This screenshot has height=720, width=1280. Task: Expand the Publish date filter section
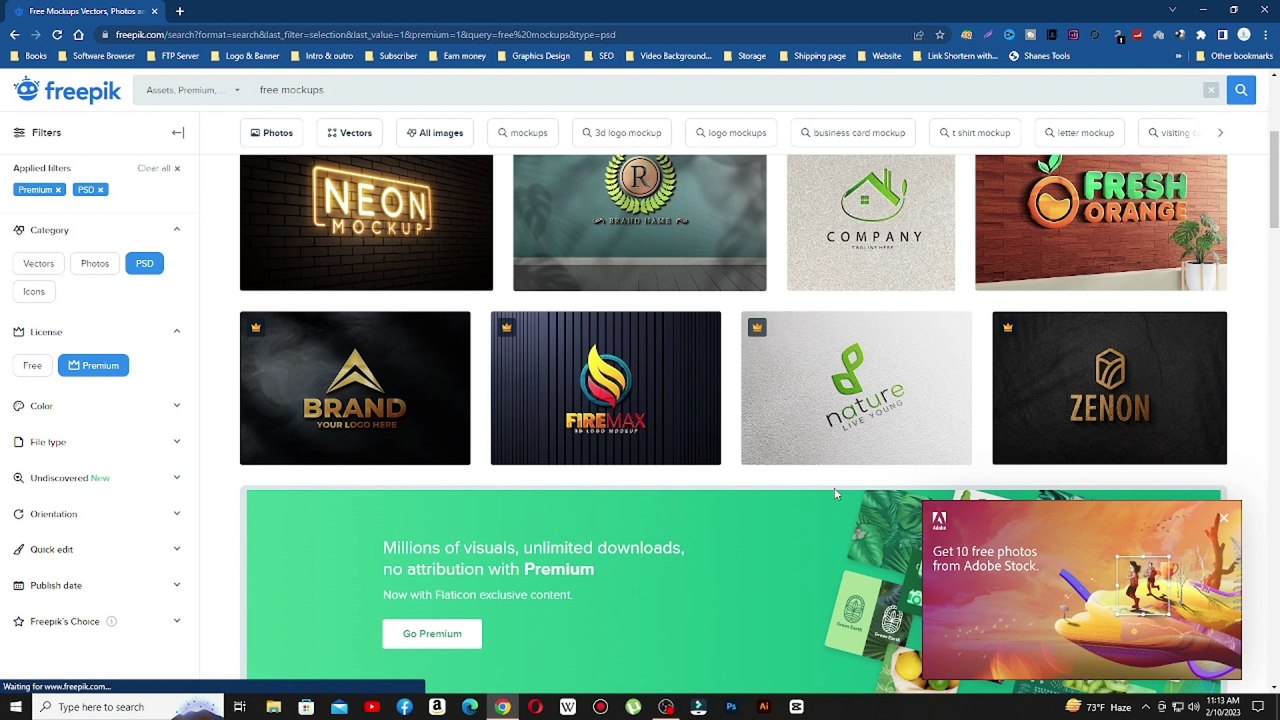(177, 585)
